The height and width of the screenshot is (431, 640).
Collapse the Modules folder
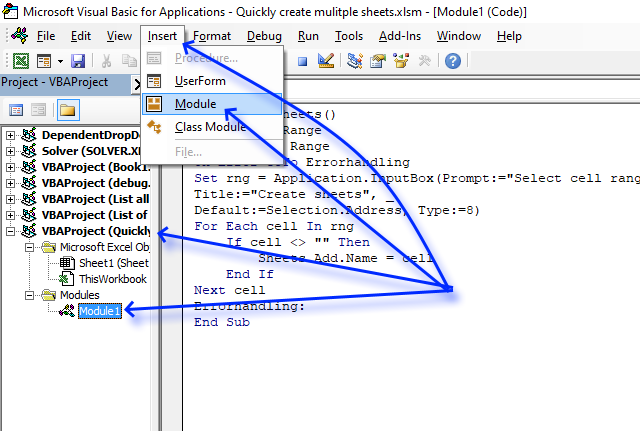(x=29, y=295)
